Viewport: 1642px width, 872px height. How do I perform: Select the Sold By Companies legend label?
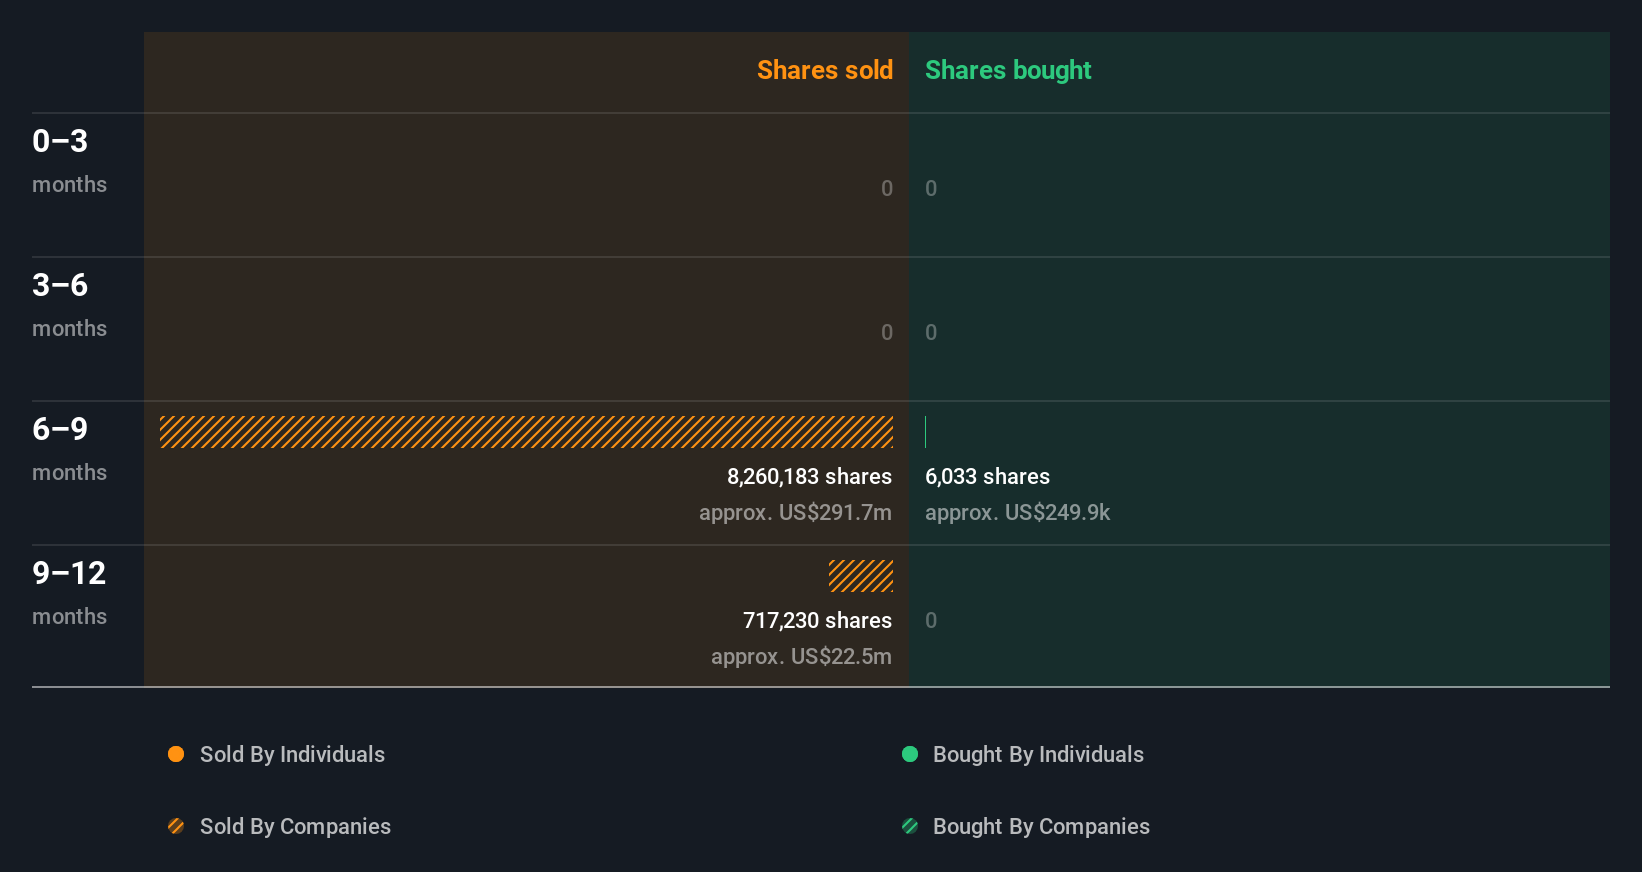295,826
